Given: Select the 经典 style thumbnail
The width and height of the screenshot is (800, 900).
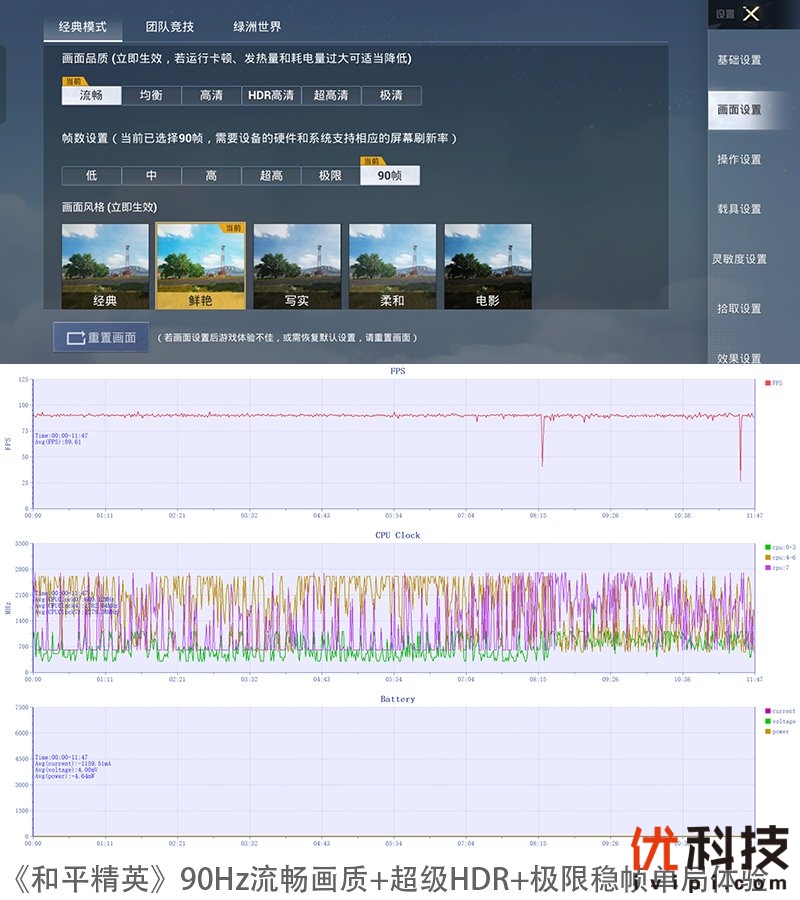Looking at the screenshot, I should point(105,266).
